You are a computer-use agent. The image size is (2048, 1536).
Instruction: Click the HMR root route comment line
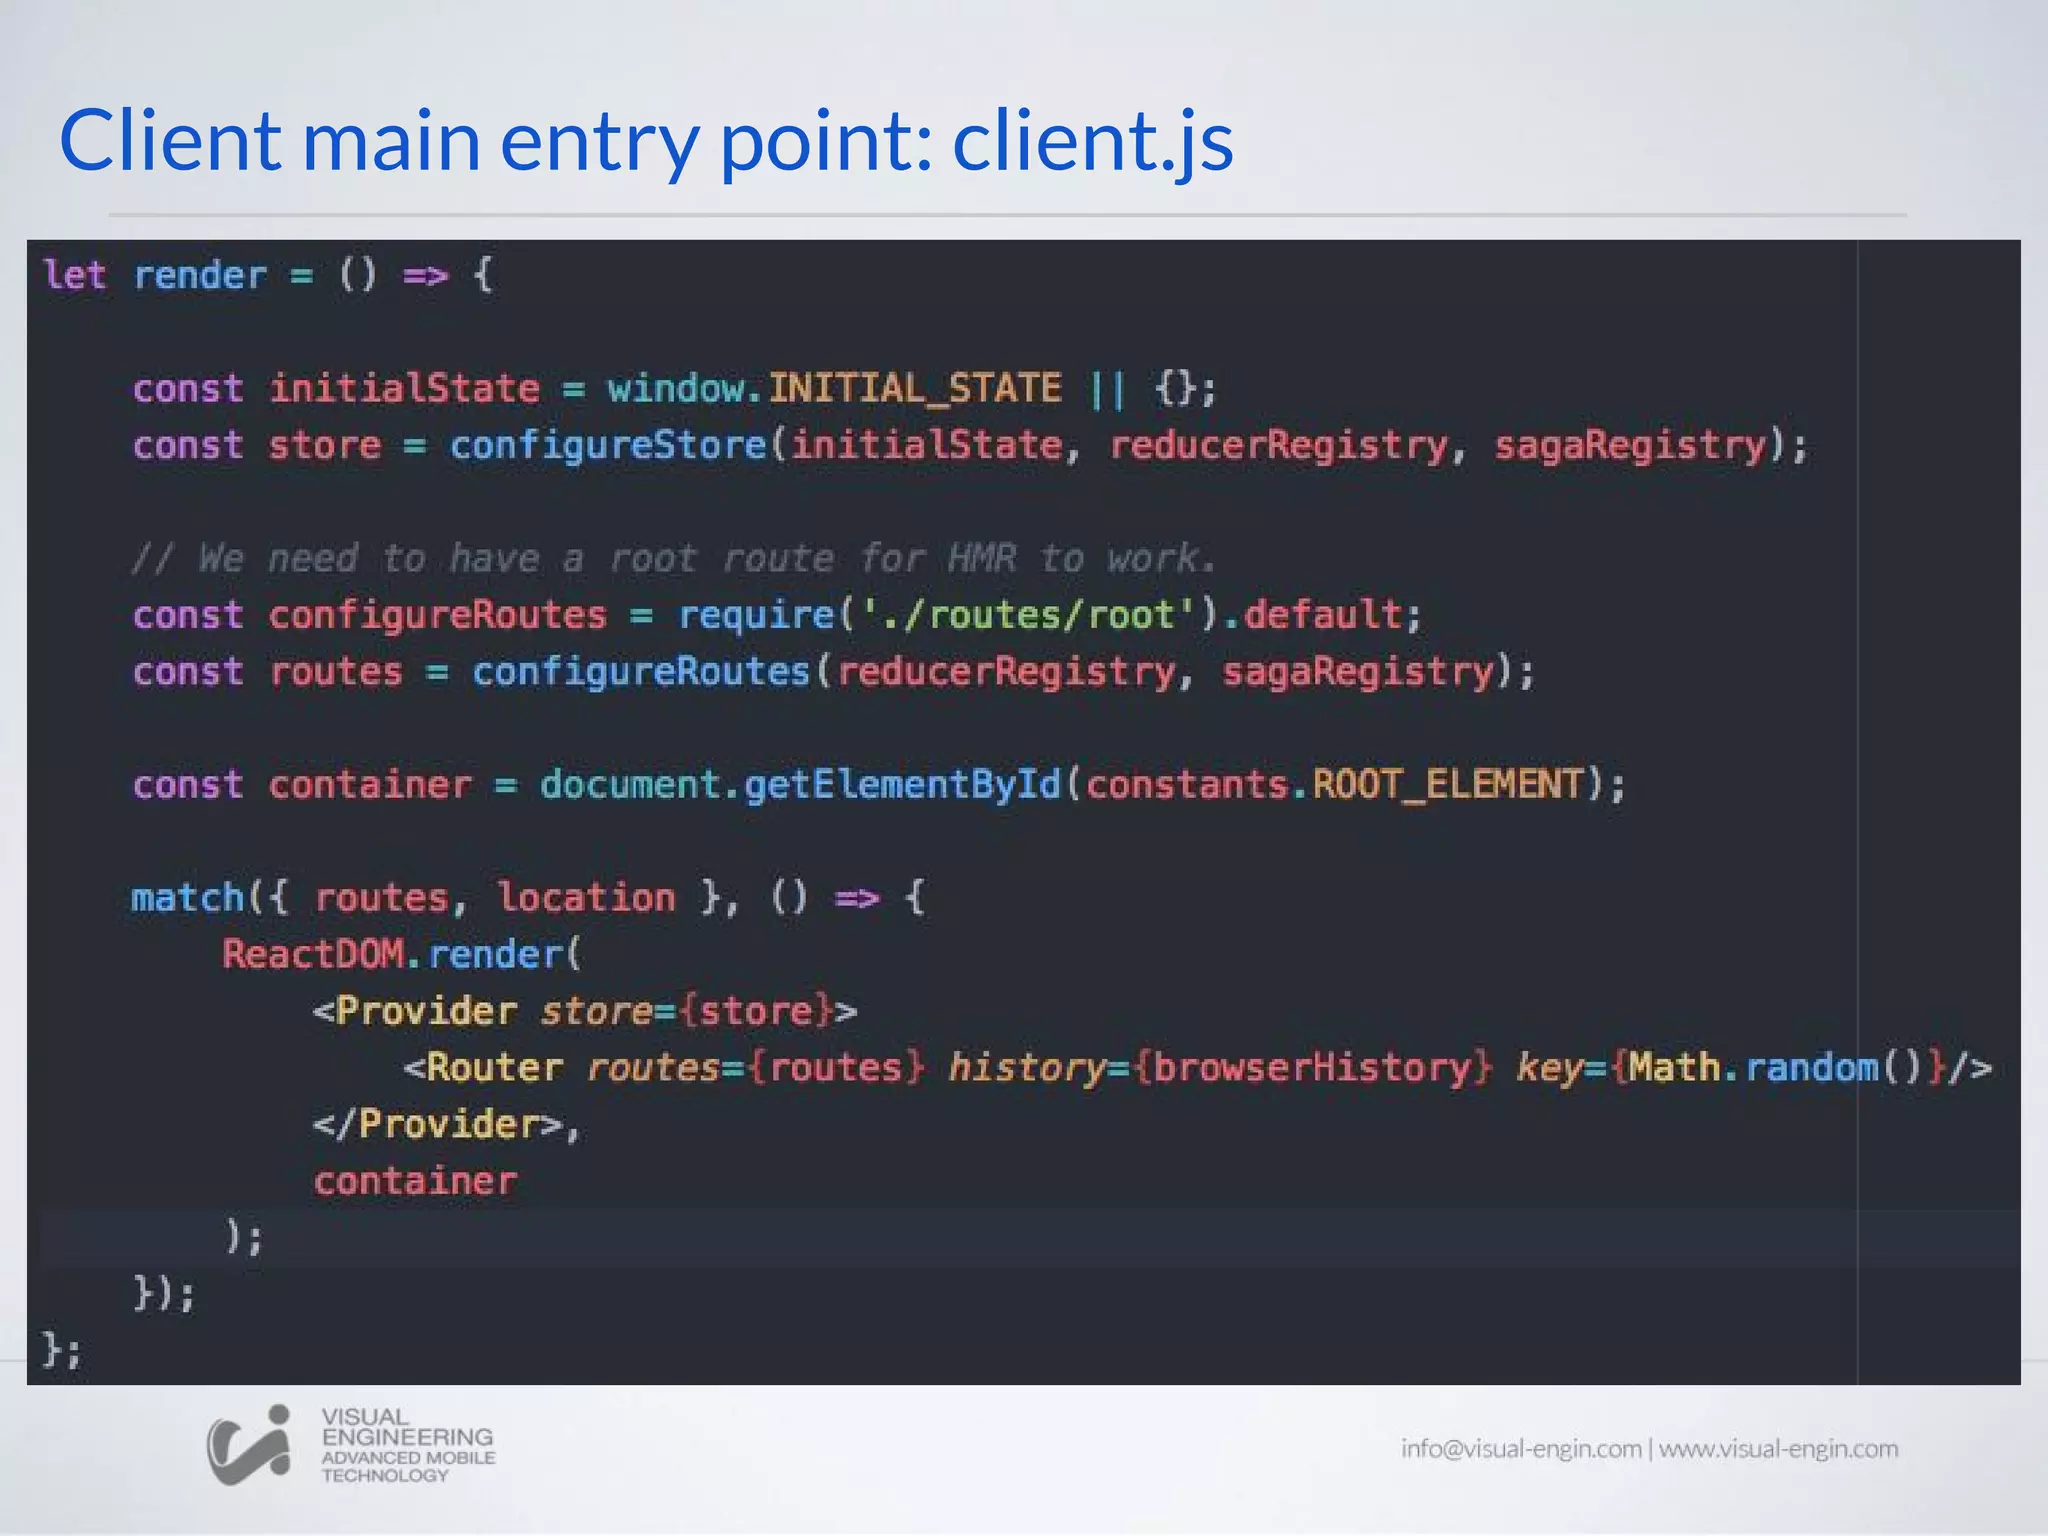tap(673, 558)
